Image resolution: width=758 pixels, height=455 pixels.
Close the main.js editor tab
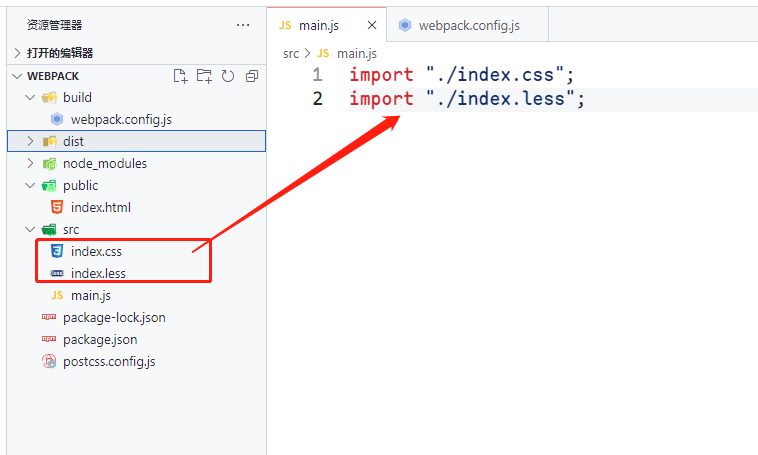pyautogui.click(x=372, y=25)
